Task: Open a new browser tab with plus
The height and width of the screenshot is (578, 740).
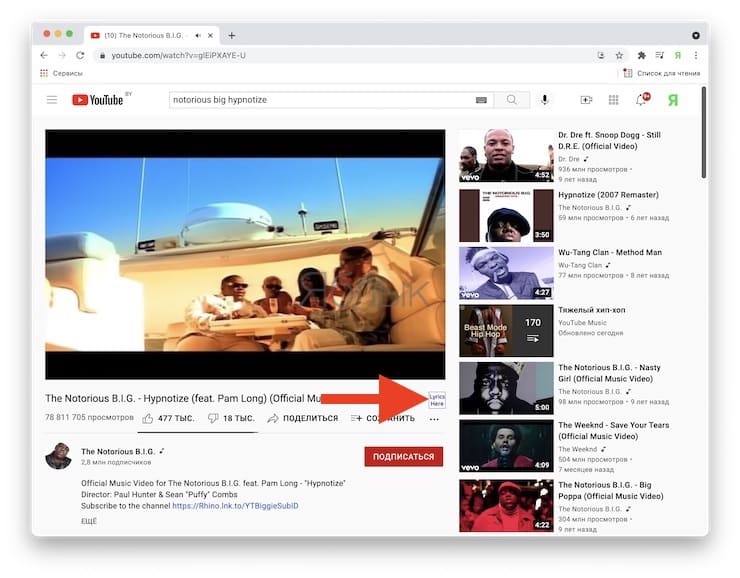Action: [232, 35]
